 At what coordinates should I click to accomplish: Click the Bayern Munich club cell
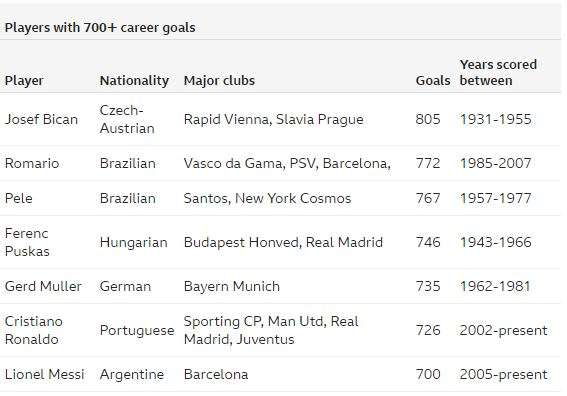(x=232, y=286)
